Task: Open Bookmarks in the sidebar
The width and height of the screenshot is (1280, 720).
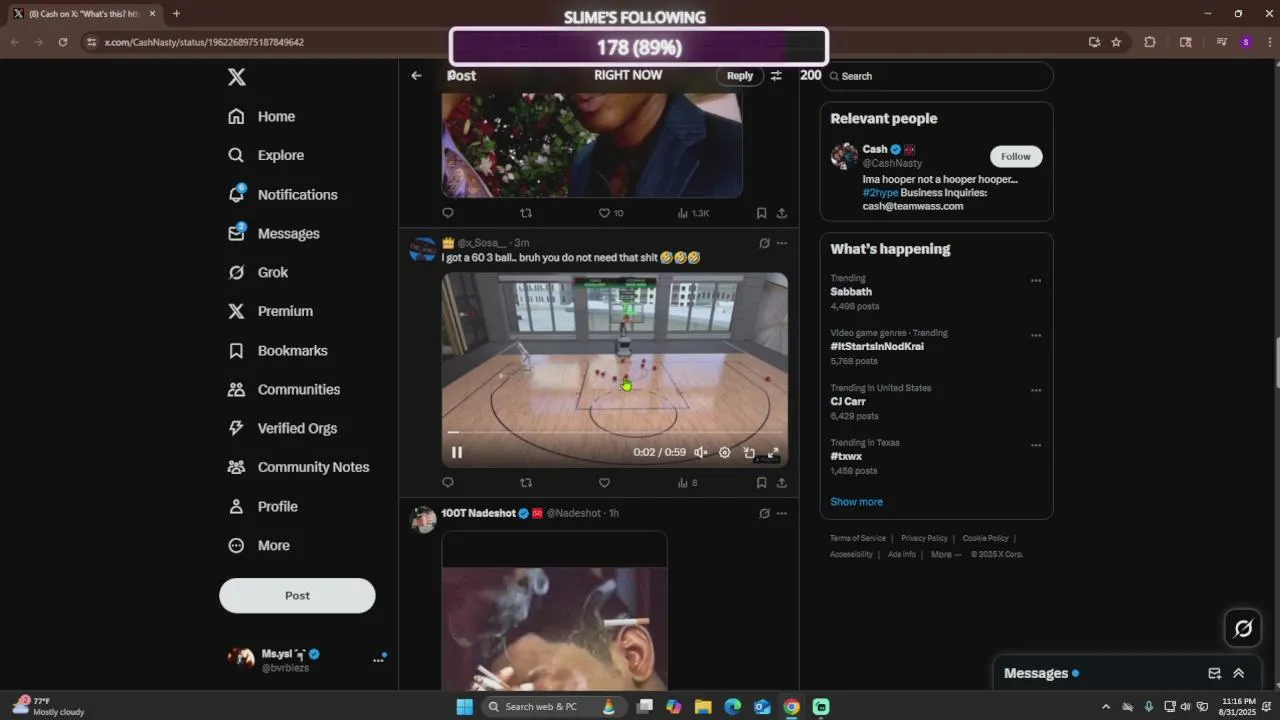Action: pyautogui.click(x=277, y=351)
